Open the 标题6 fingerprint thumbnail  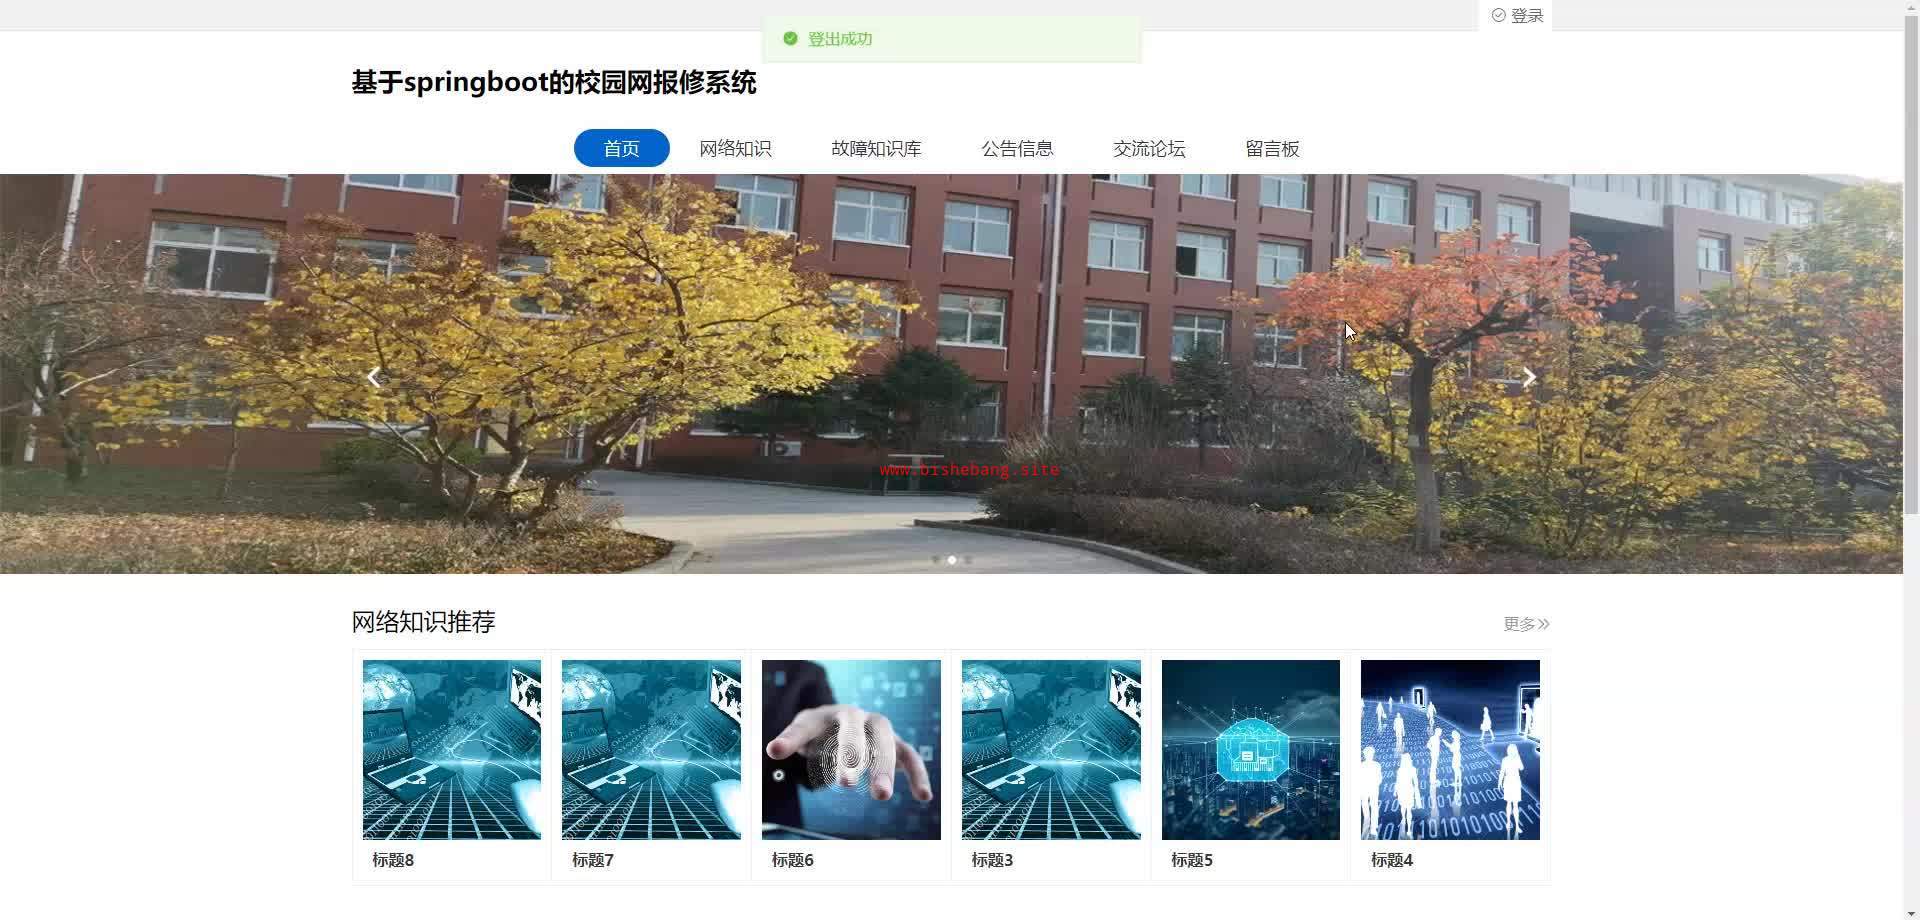[851, 749]
